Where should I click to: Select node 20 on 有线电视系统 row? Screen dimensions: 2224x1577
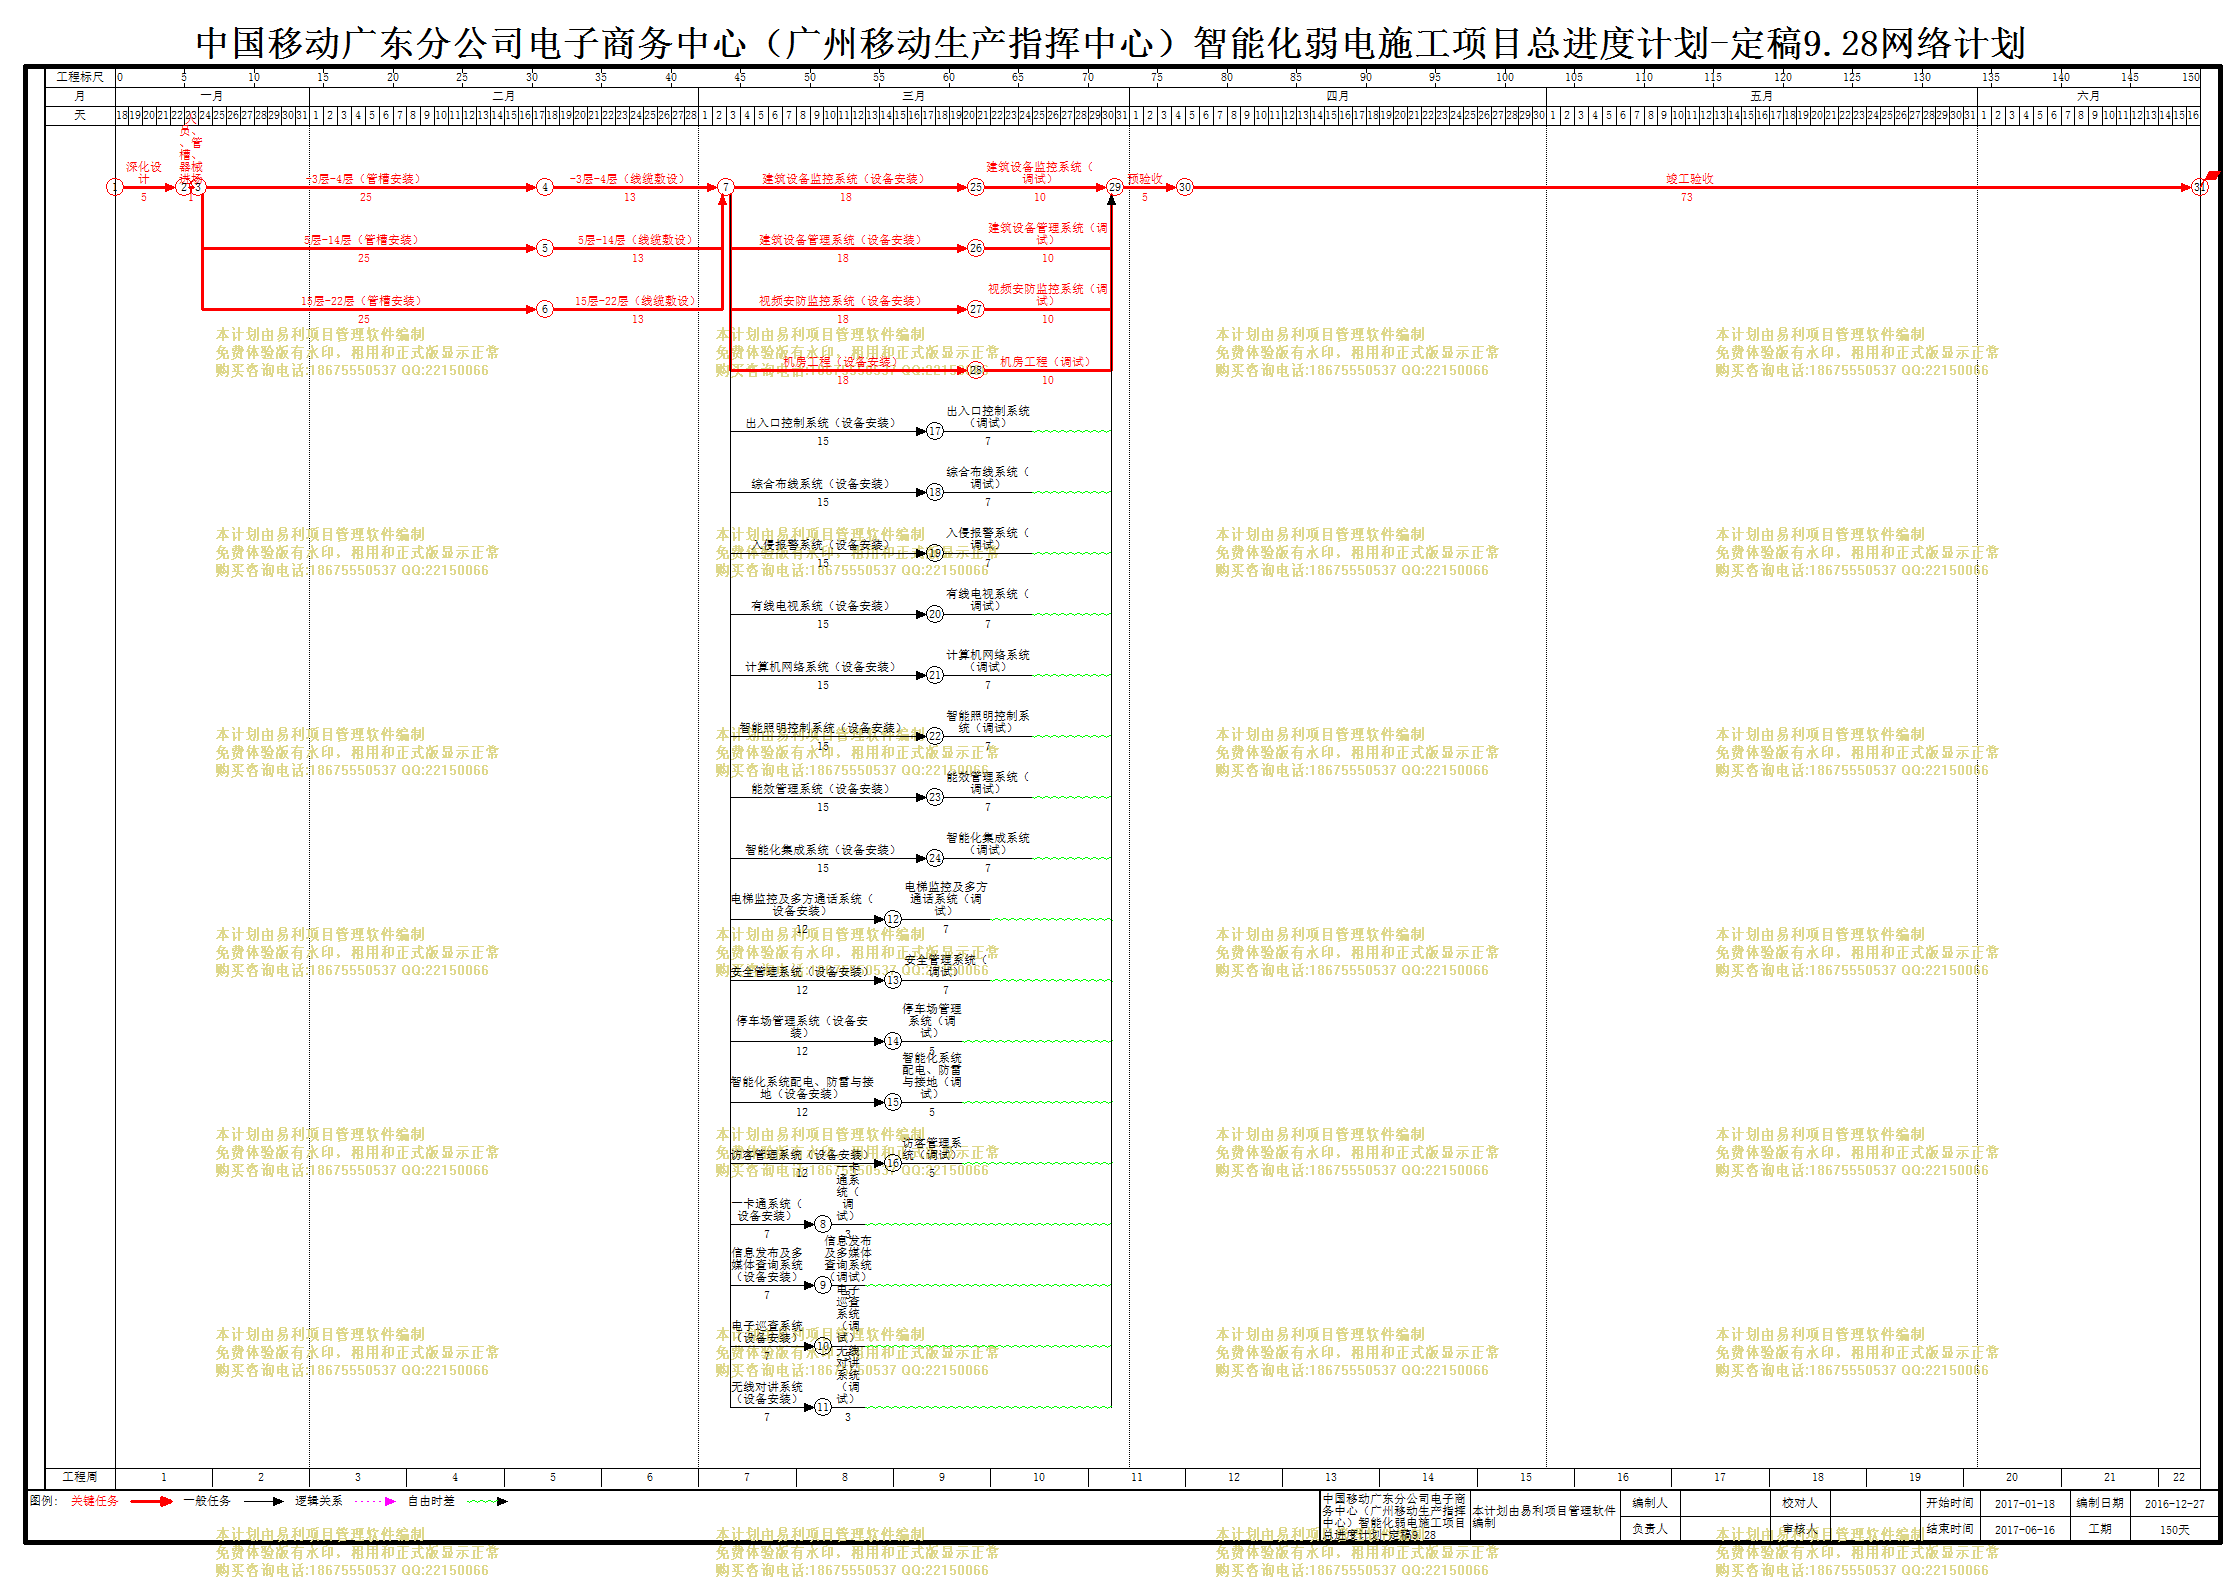[x=935, y=614]
